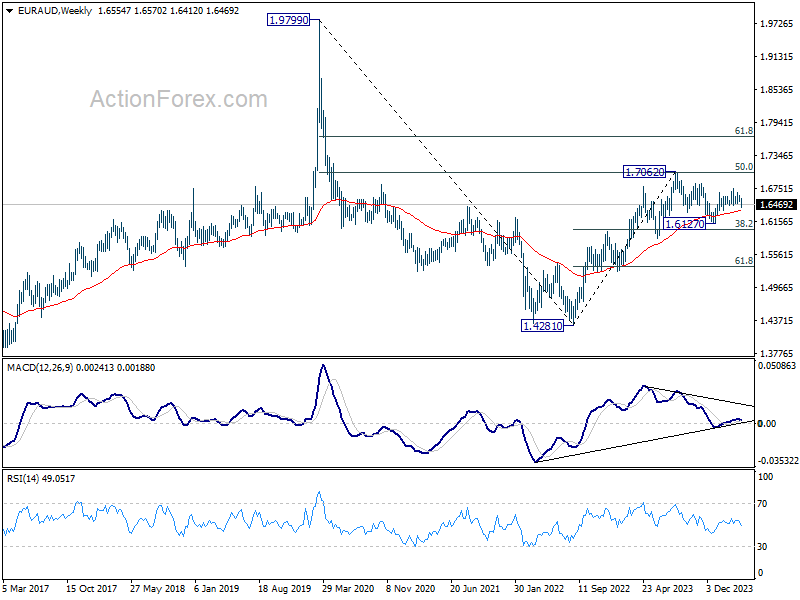Click the 1.85365 price axis value
800x600 pixels.
[777, 89]
